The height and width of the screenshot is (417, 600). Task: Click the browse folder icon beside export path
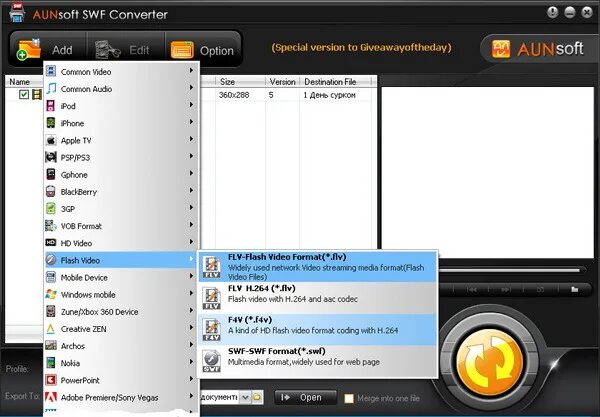click(258, 397)
